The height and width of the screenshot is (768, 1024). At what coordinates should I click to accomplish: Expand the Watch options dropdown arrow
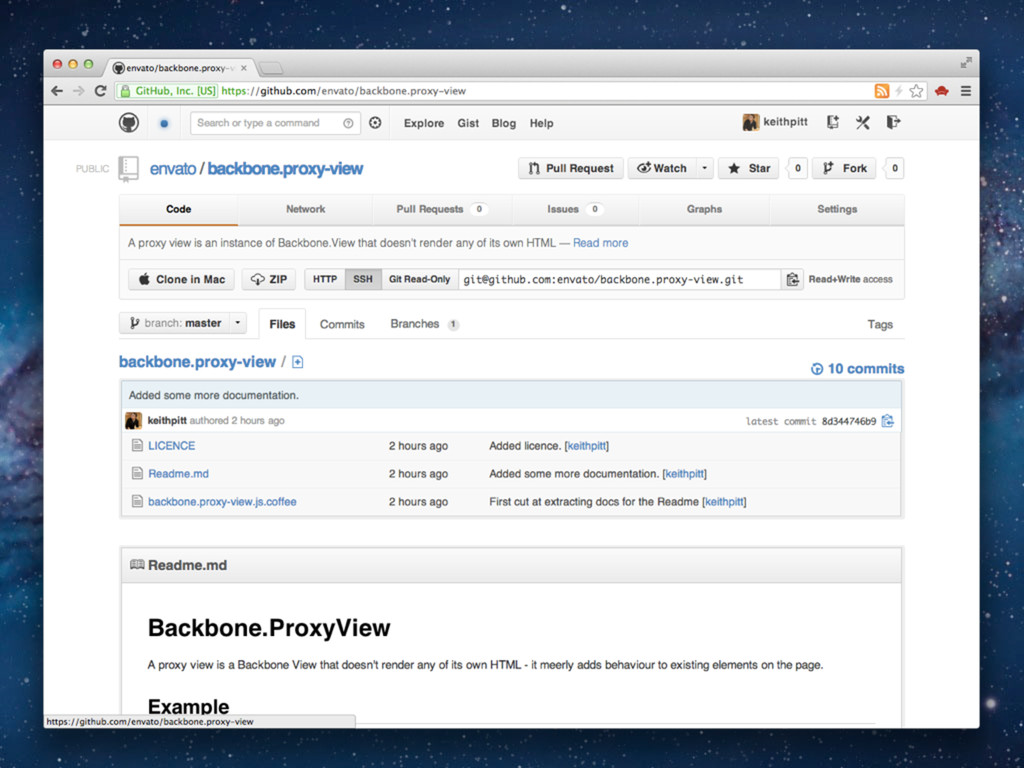tap(705, 168)
